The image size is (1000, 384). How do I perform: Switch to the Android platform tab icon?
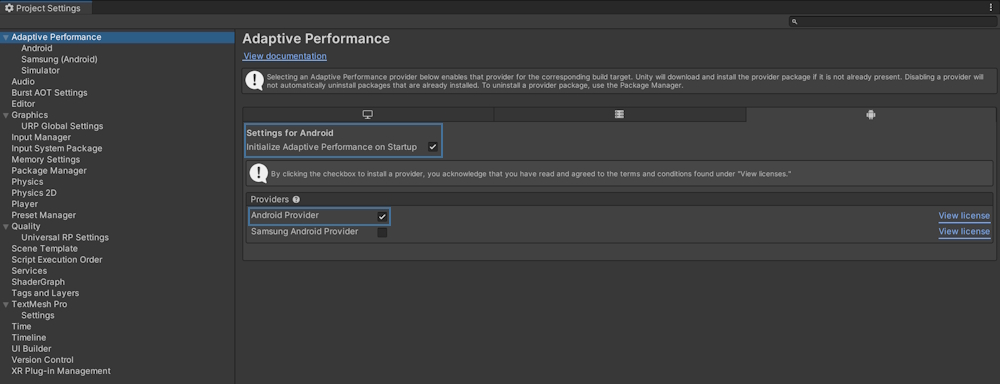(x=871, y=115)
